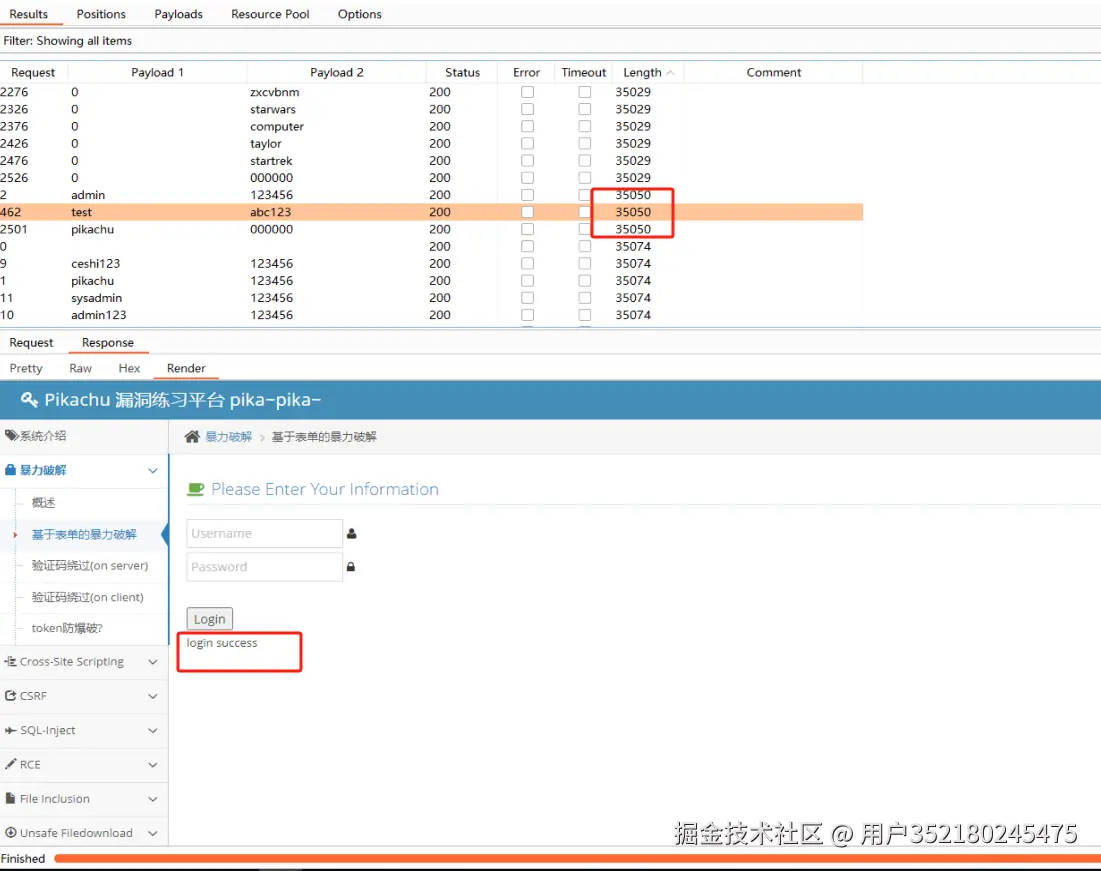Screen dimensions: 1101x871
Task: Sort by the Status column header
Action: click(x=462, y=72)
